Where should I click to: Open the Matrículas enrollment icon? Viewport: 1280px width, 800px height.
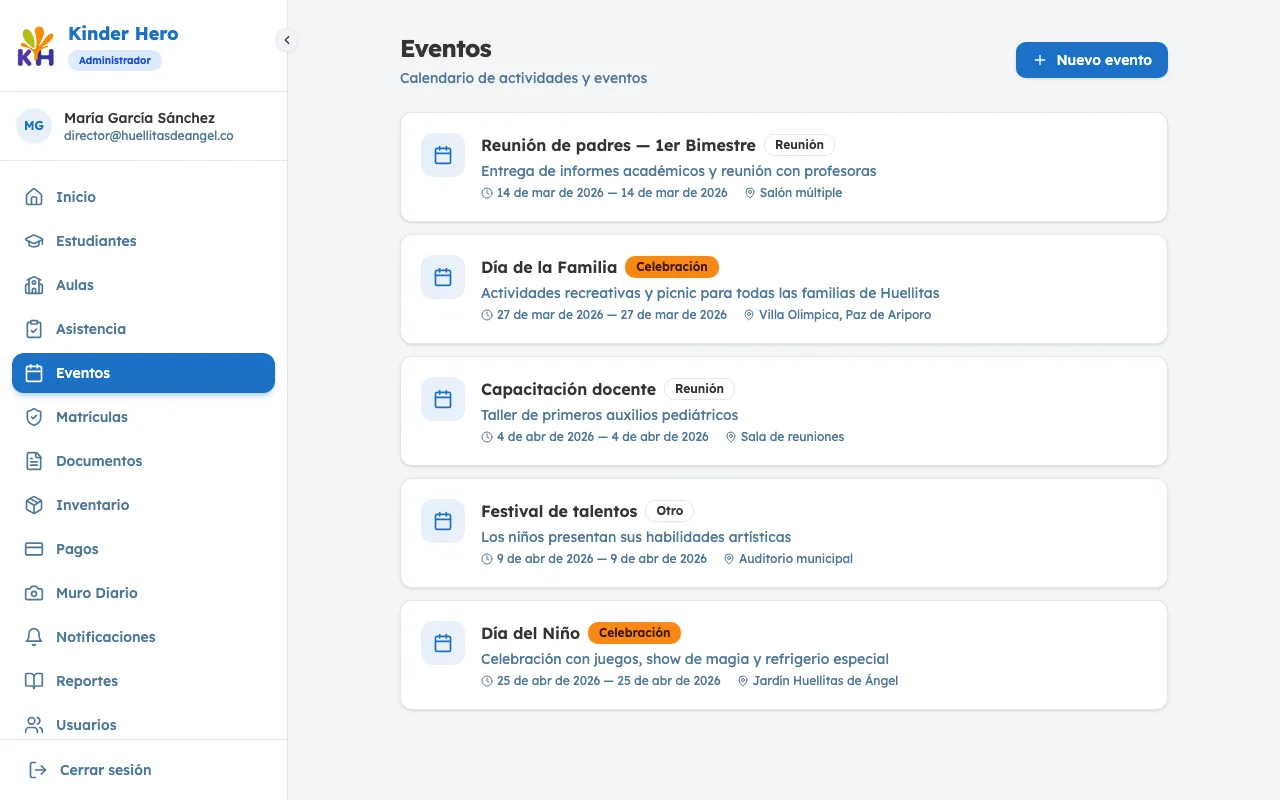pos(33,417)
